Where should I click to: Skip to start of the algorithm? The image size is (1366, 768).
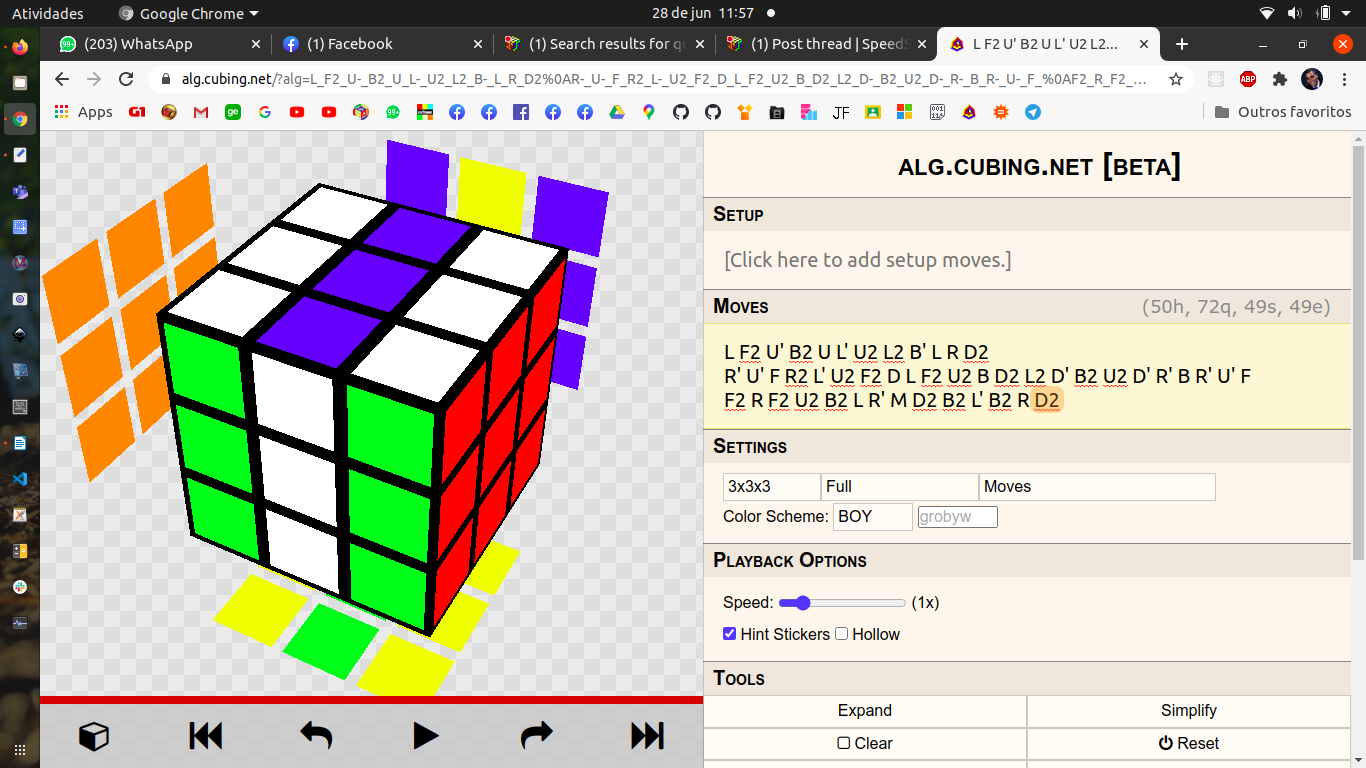[x=205, y=737]
